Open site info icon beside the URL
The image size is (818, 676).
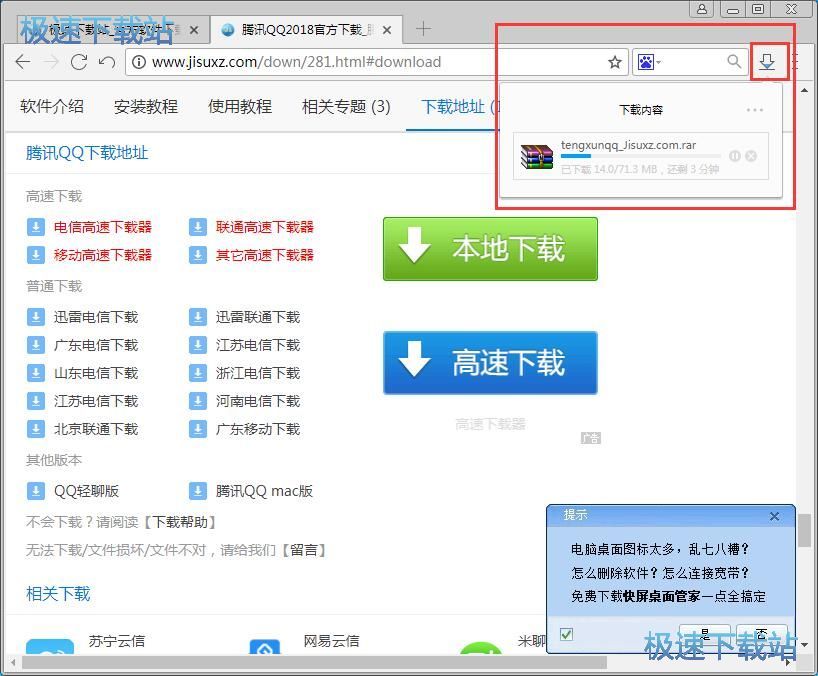point(138,62)
